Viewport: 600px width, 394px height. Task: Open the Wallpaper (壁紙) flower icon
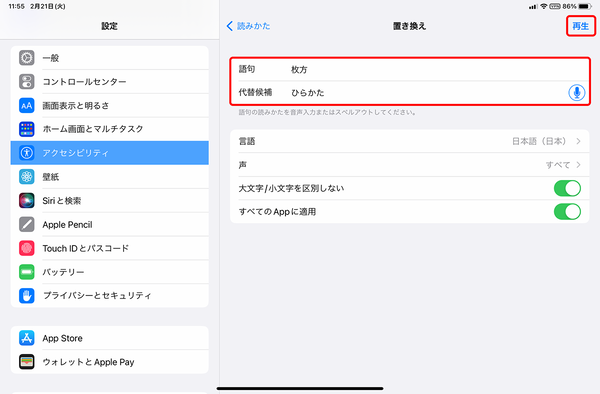(x=27, y=176)
